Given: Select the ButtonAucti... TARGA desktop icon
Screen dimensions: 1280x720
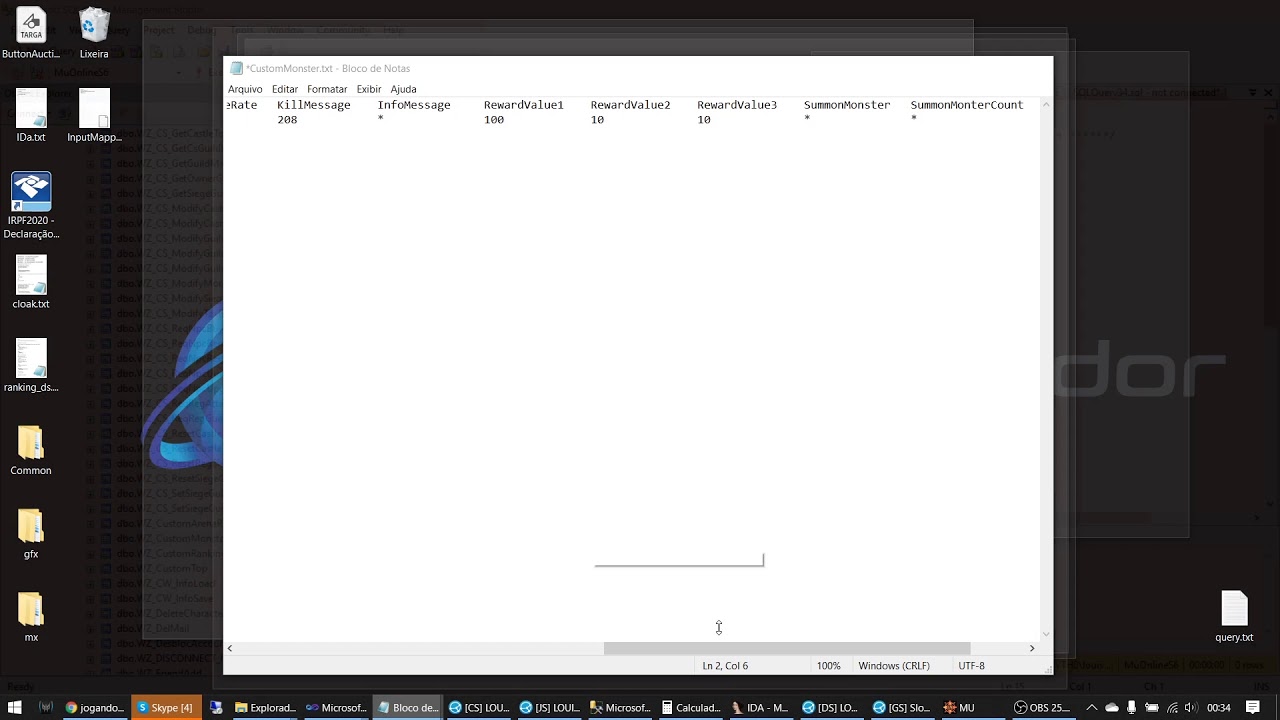Looking at the screenshot, I should [x=31, y=33].
